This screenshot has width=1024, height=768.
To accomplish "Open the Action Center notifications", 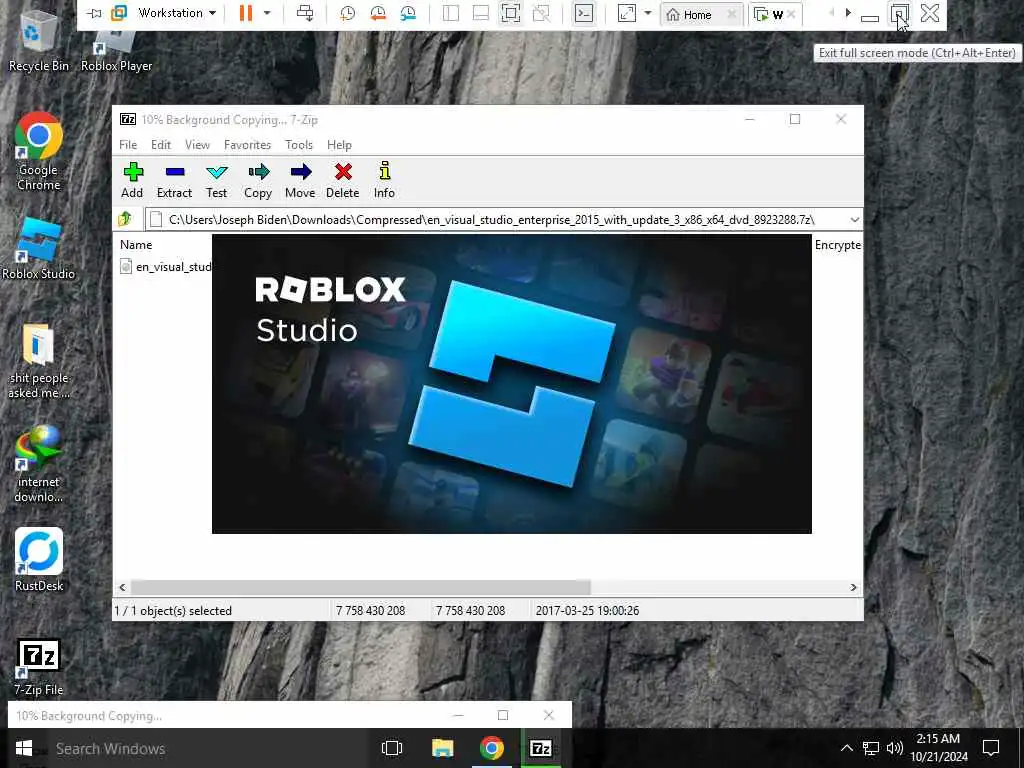I will click(991, 748).
